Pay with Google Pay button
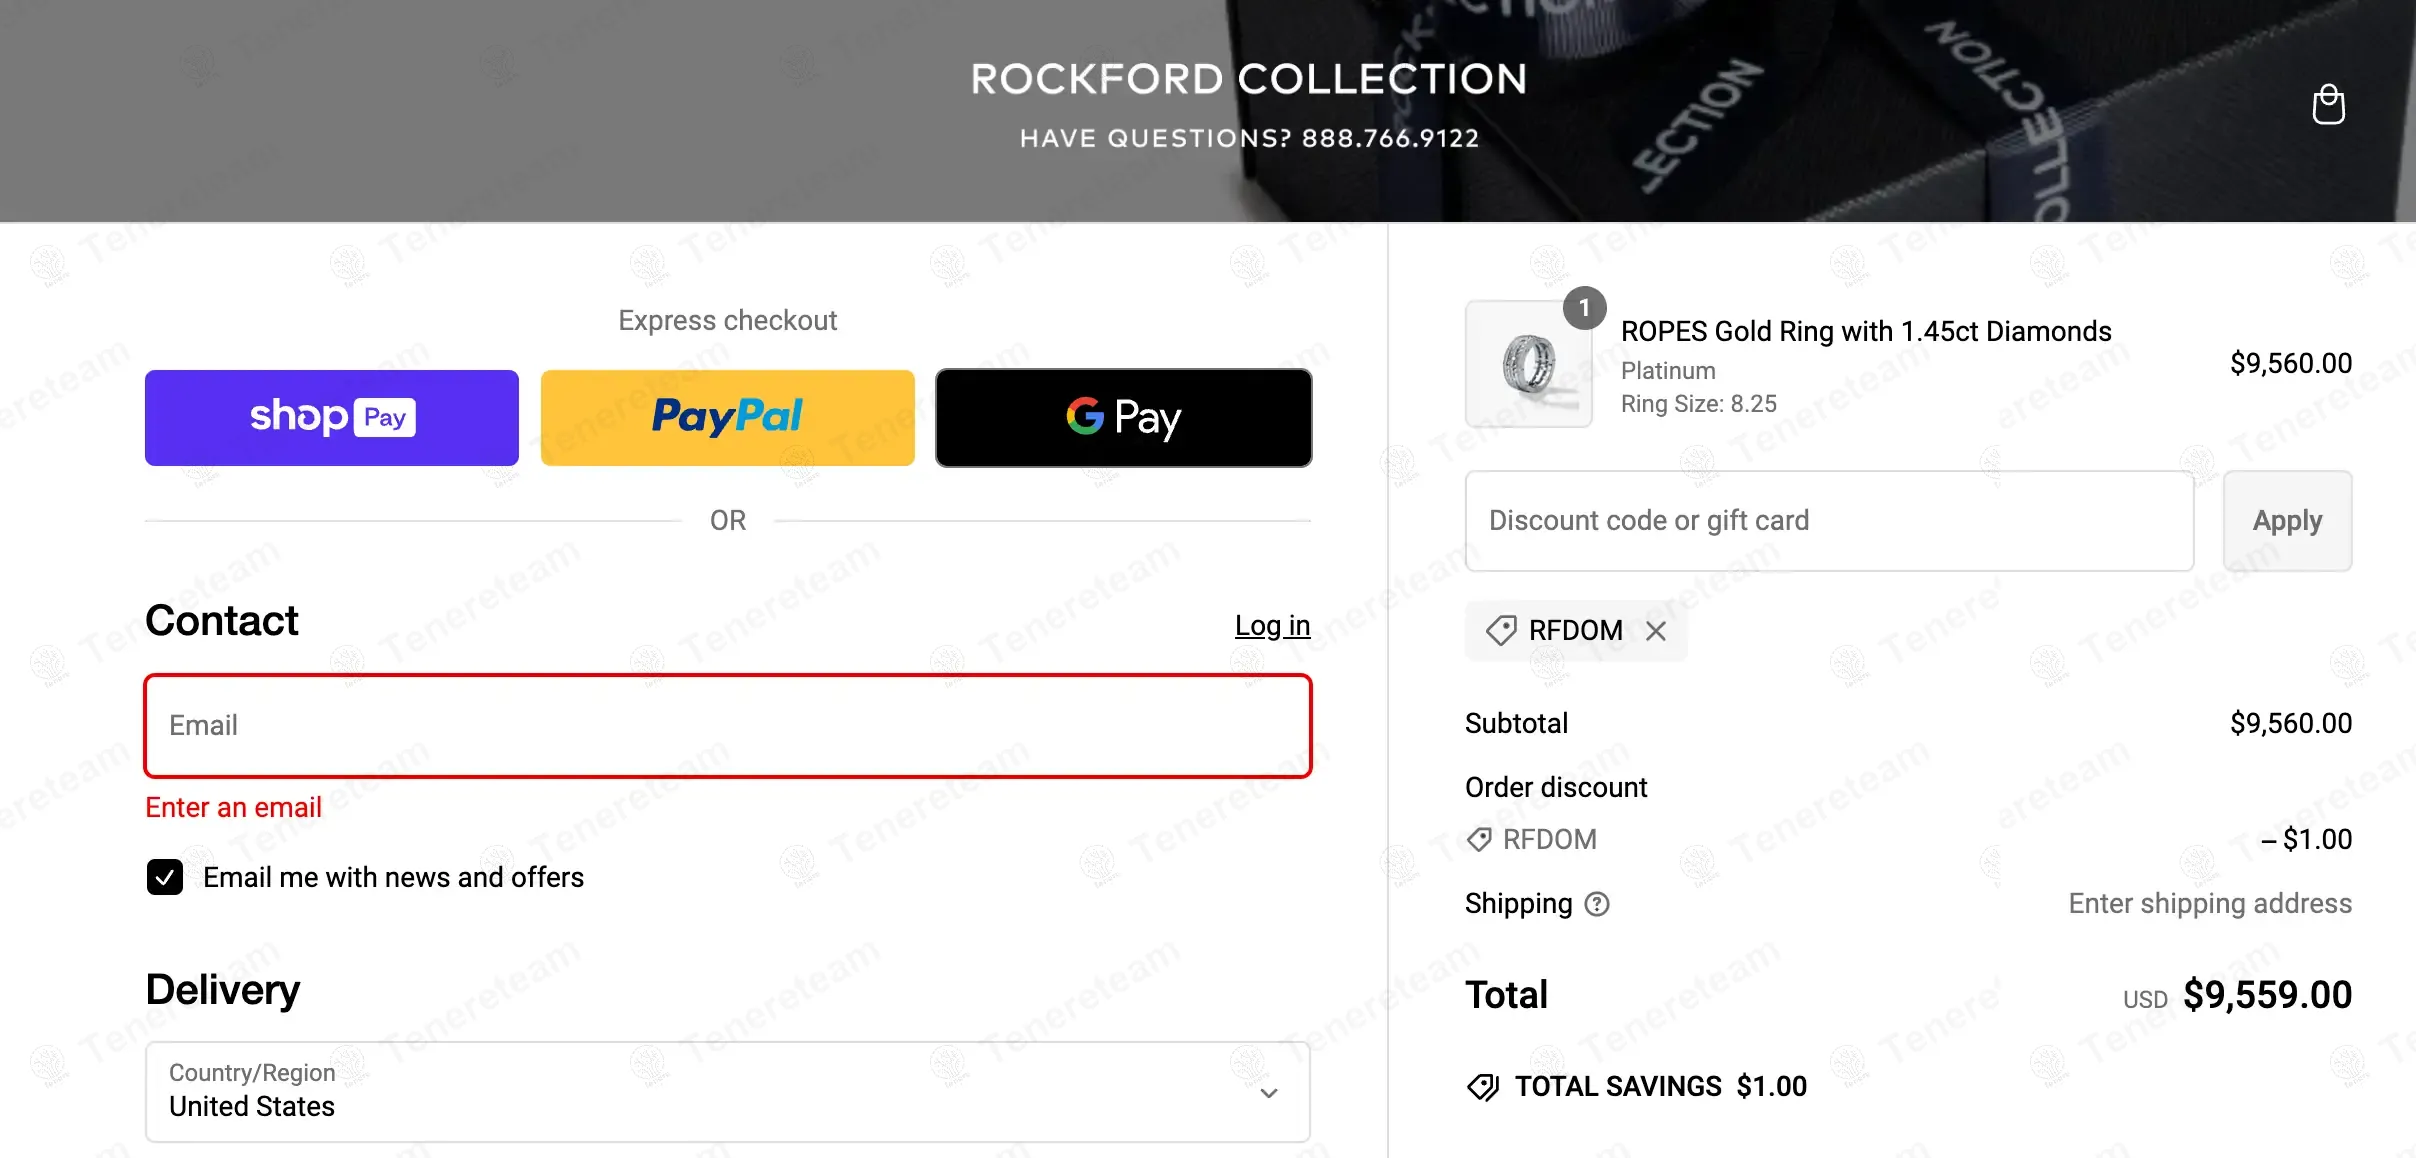The width and height of the screenshot is (2416, 1158). (x=1123, y=418)
